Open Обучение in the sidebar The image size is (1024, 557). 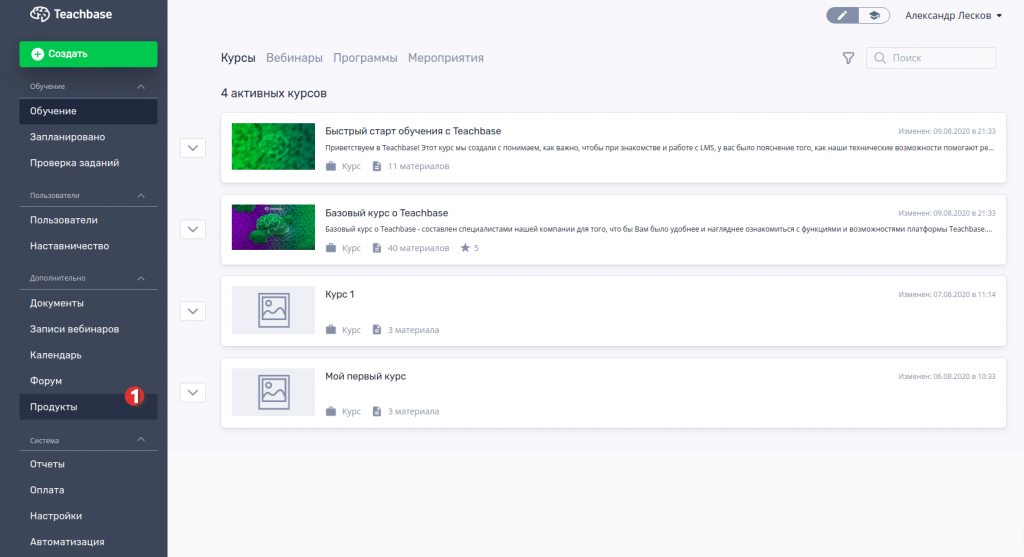click(x=88, y=111)
